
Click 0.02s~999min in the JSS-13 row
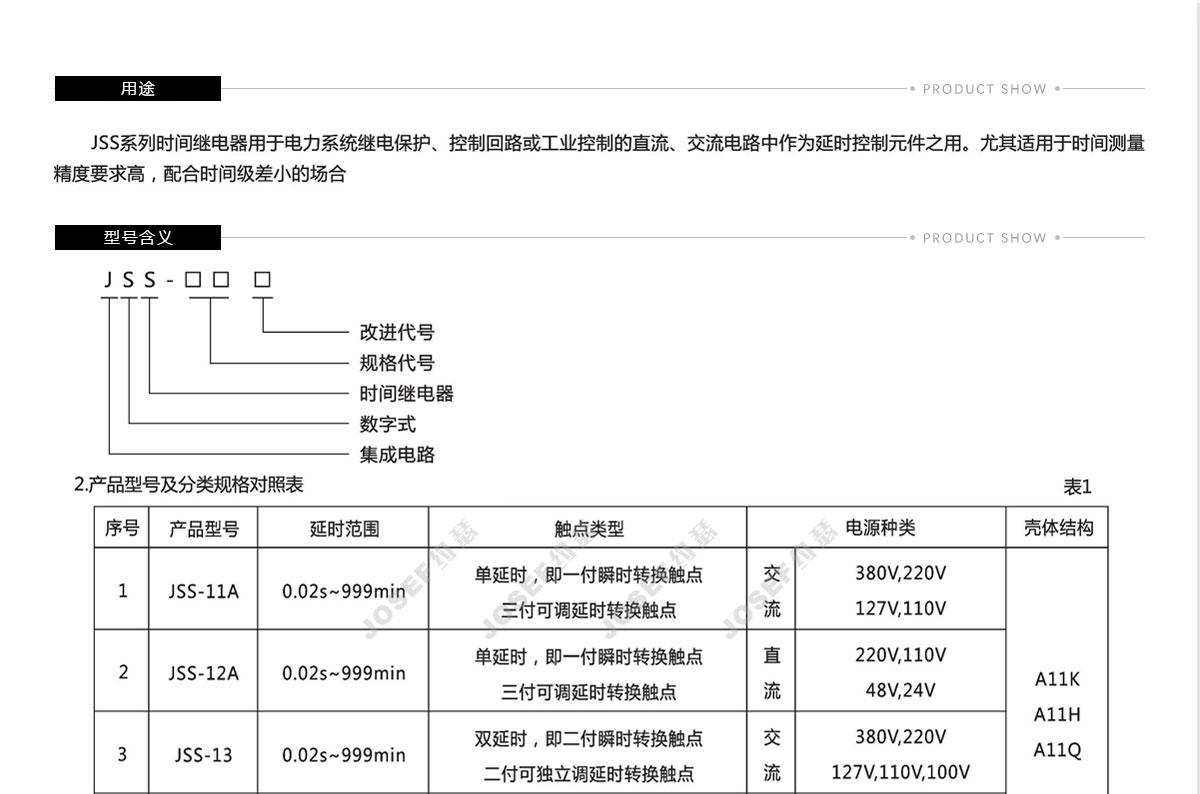click(x=344, y=755)
